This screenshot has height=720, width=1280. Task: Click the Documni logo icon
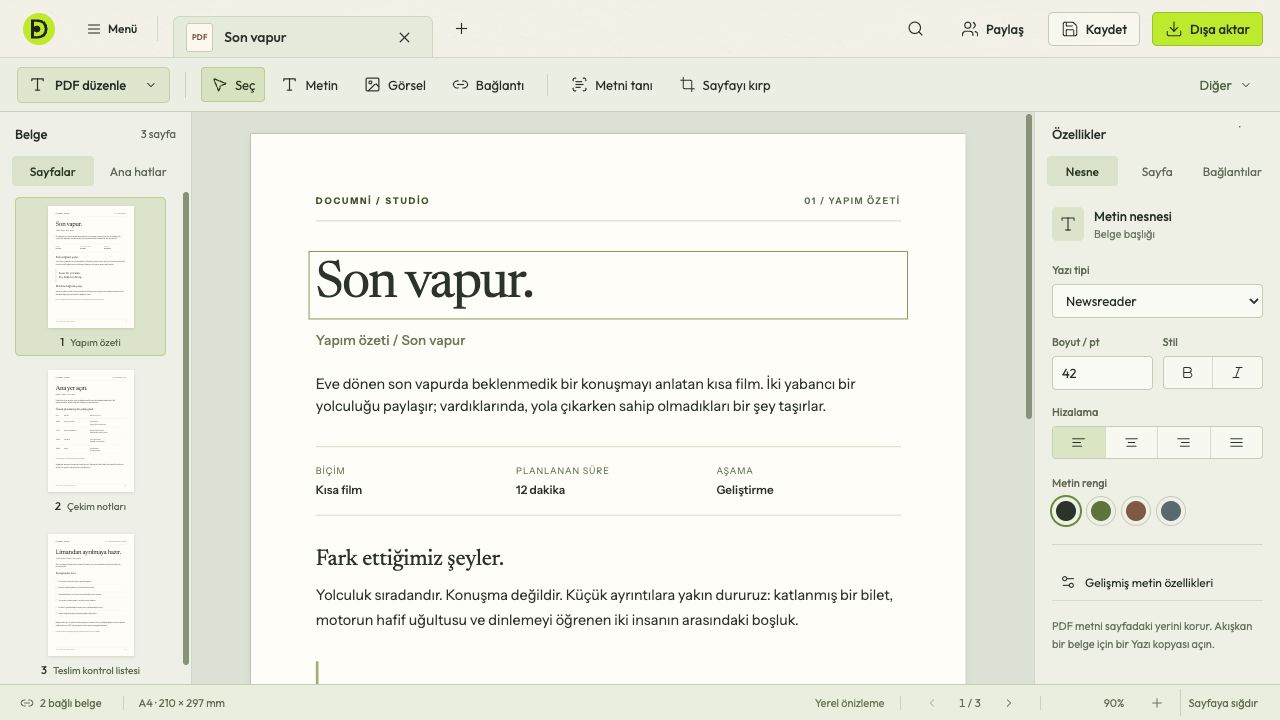pyautogui.click(x=39, y=29)
